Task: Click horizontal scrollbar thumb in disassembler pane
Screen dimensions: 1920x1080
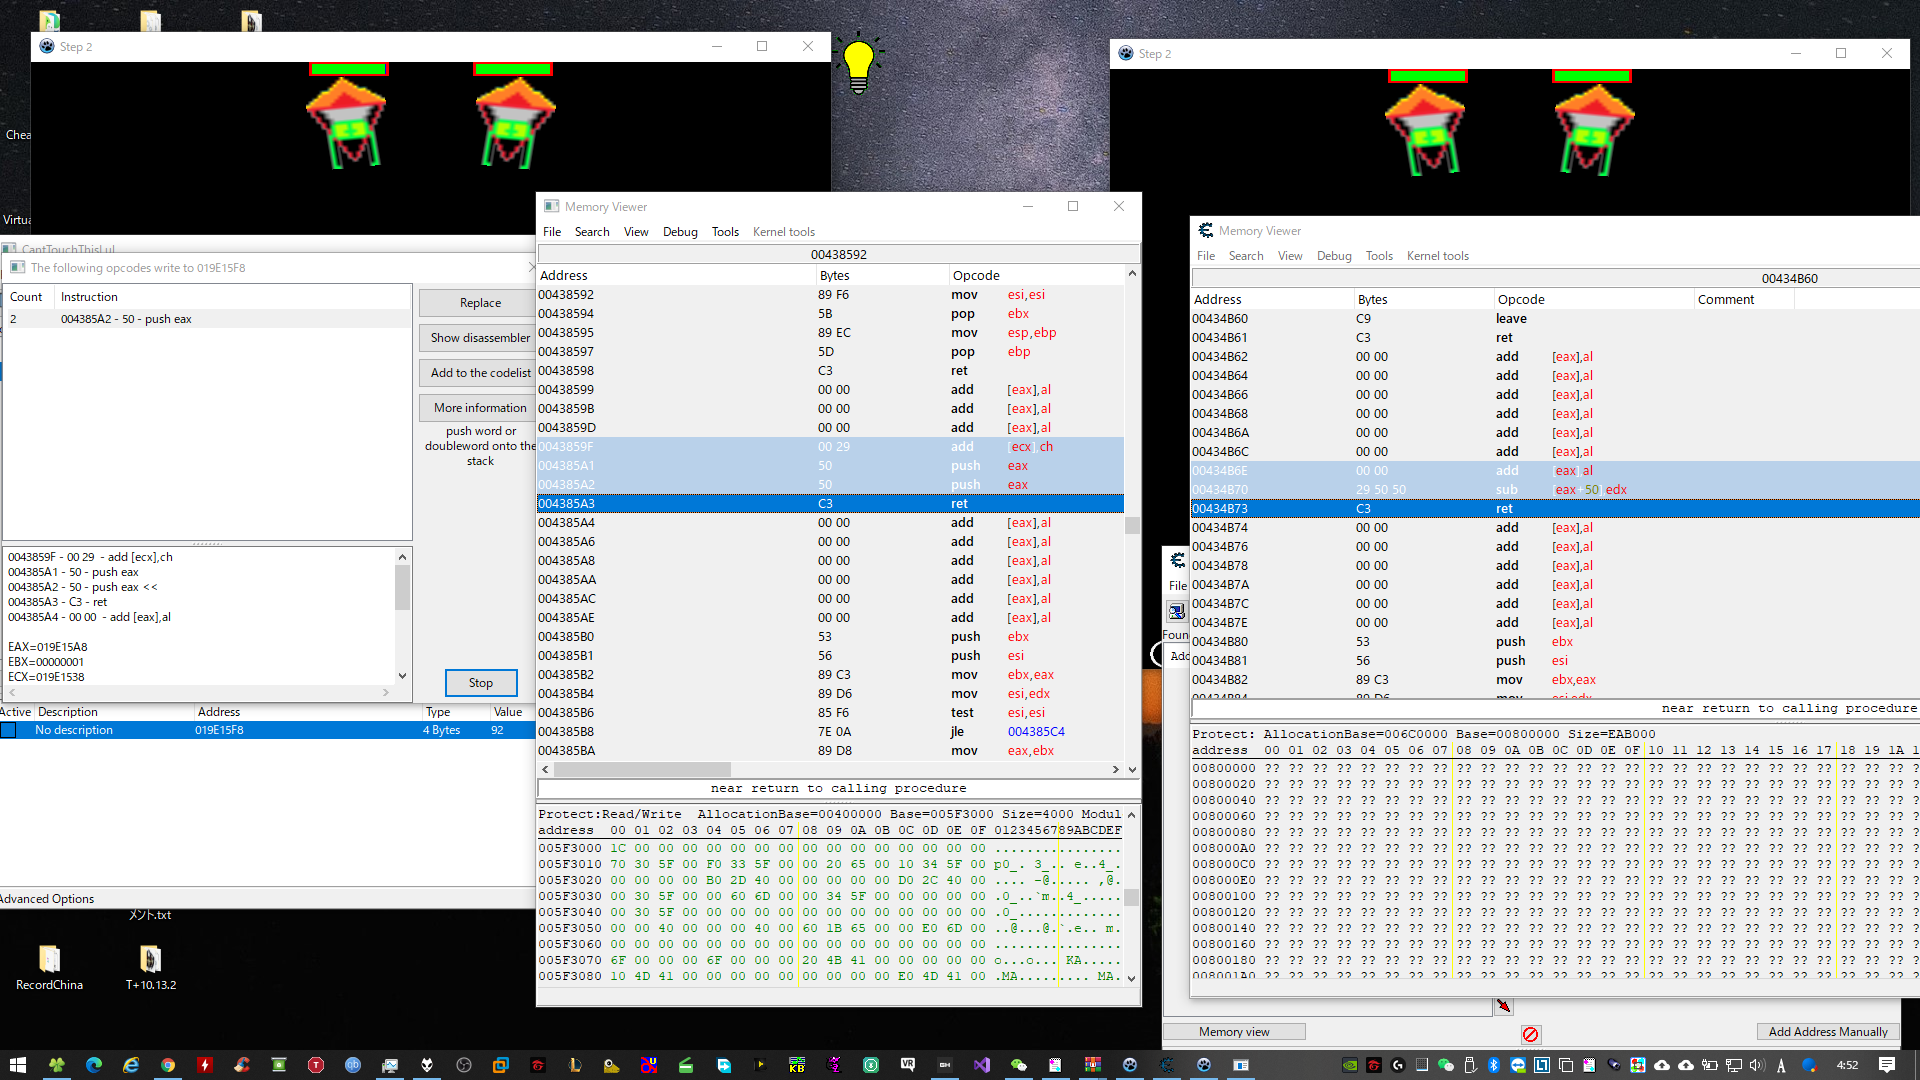Action: click(x=641, y=770)
